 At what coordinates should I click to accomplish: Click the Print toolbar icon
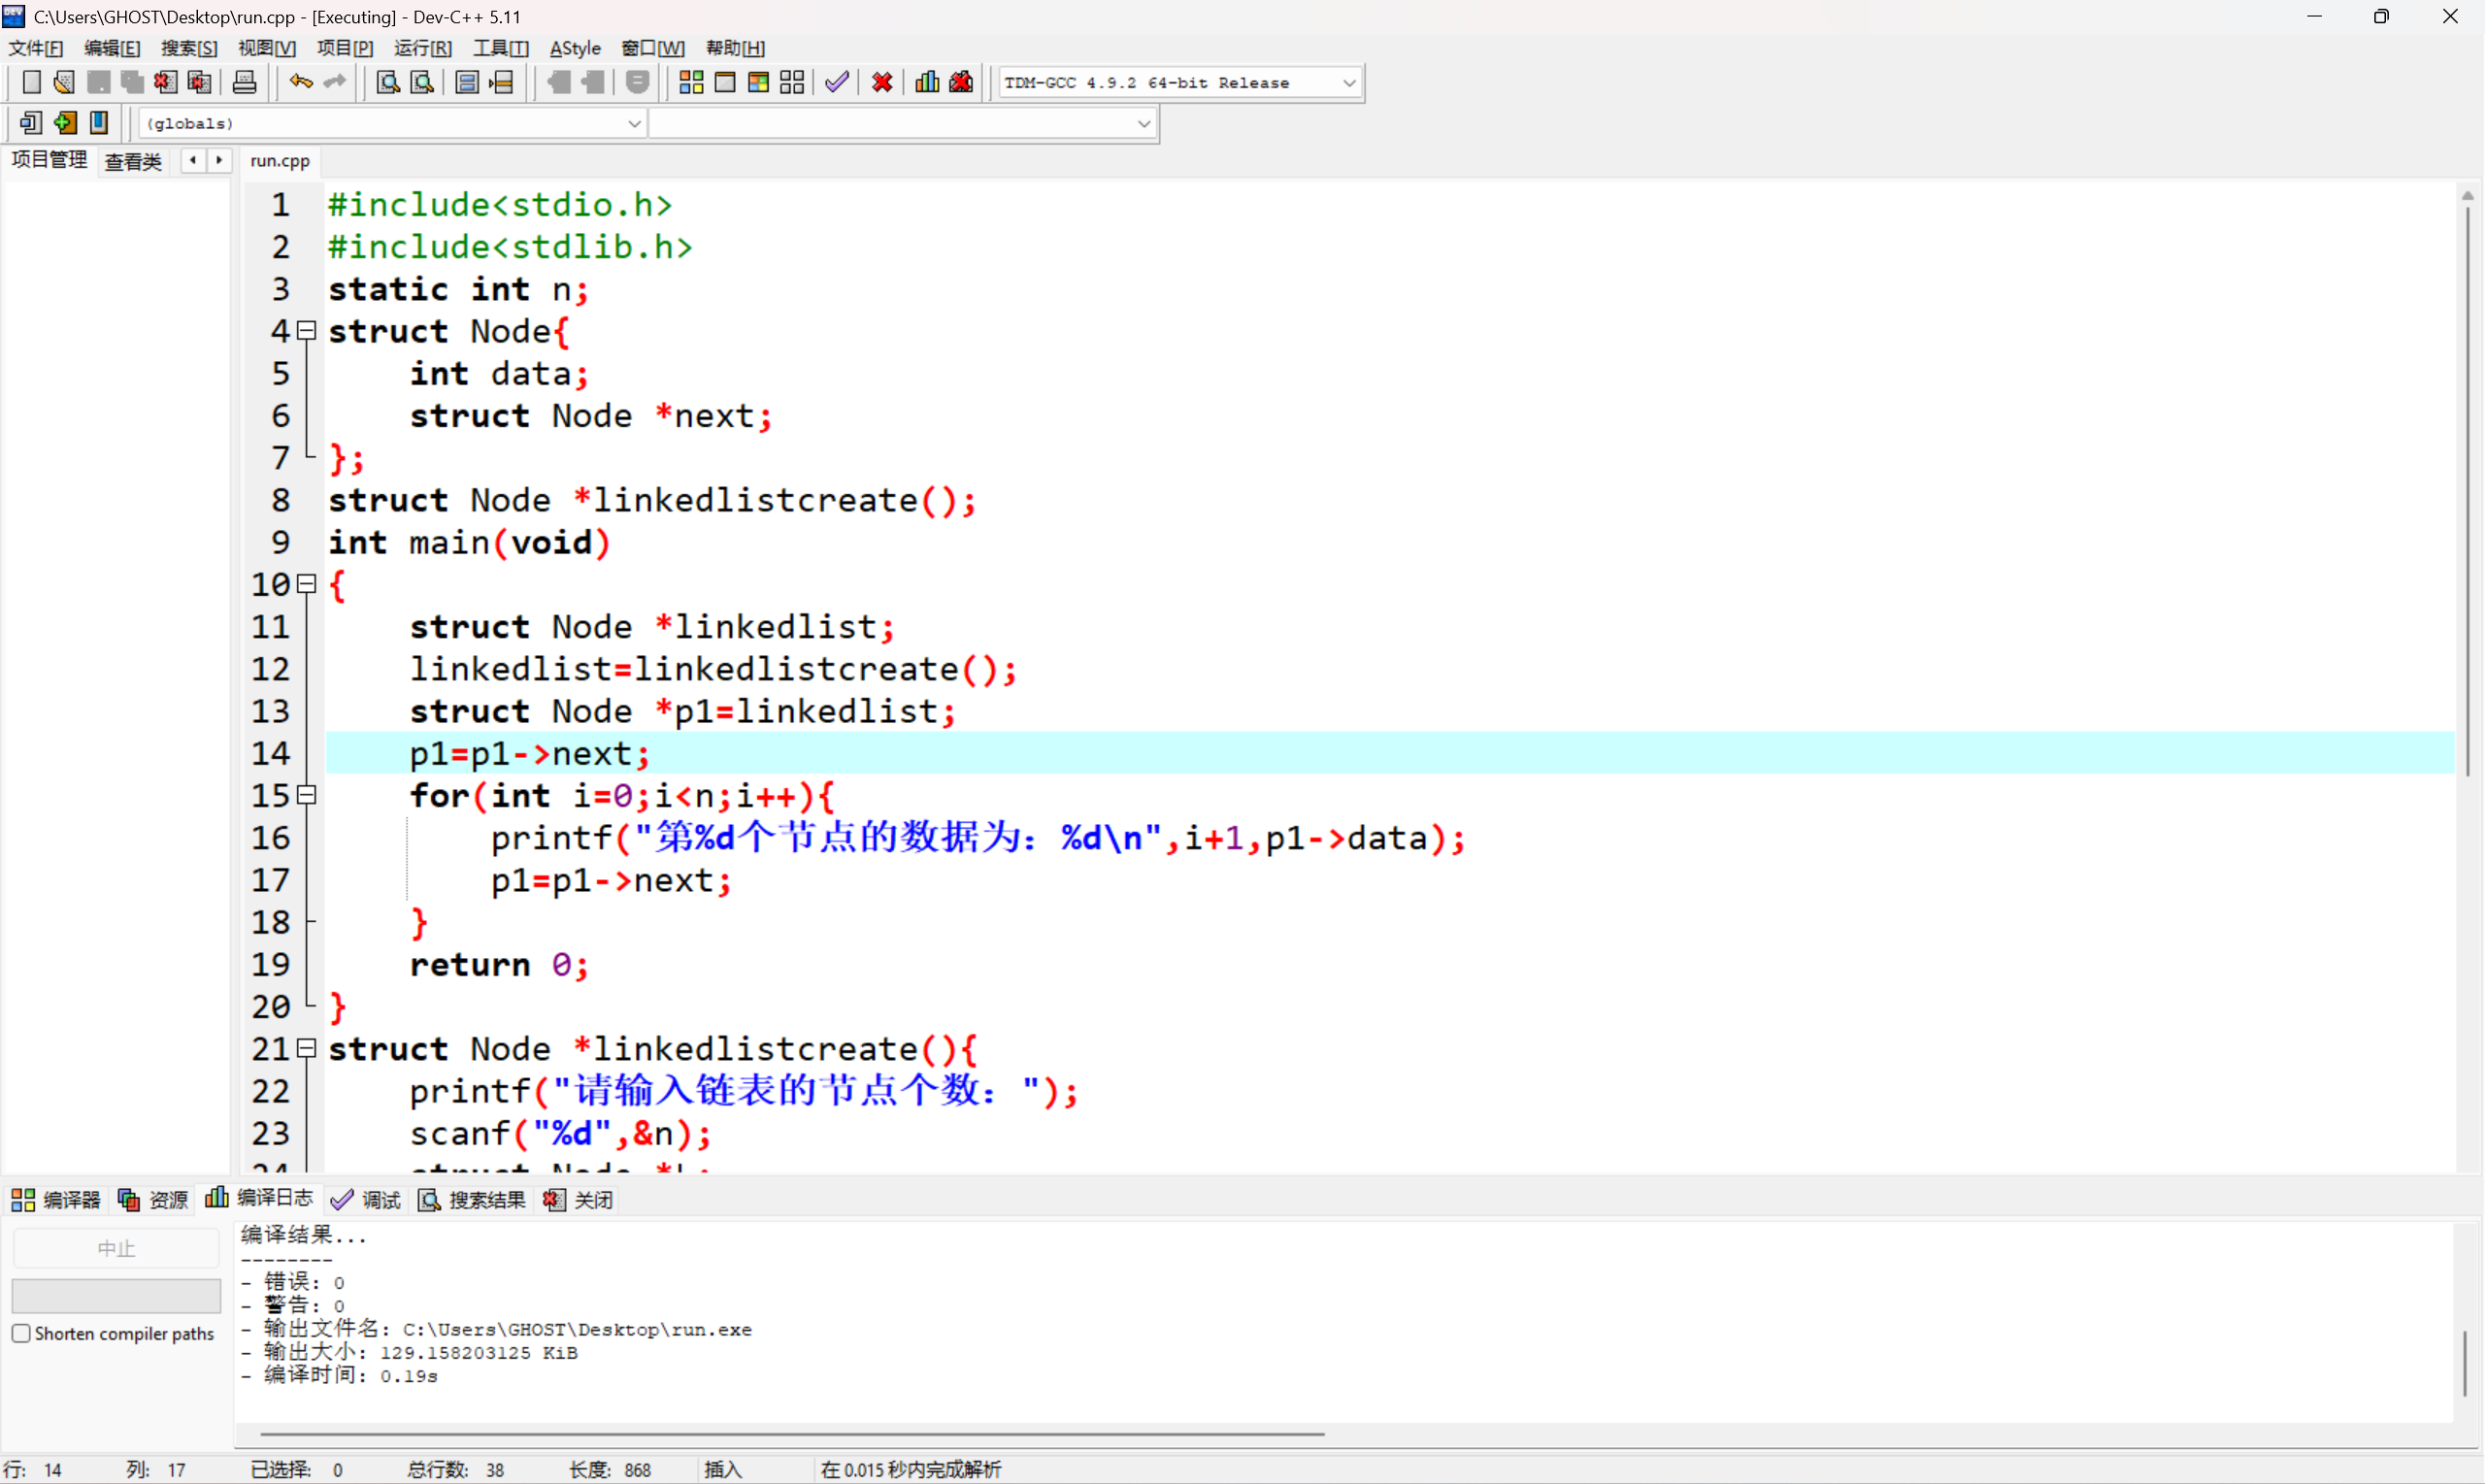(x=244, y=82)
